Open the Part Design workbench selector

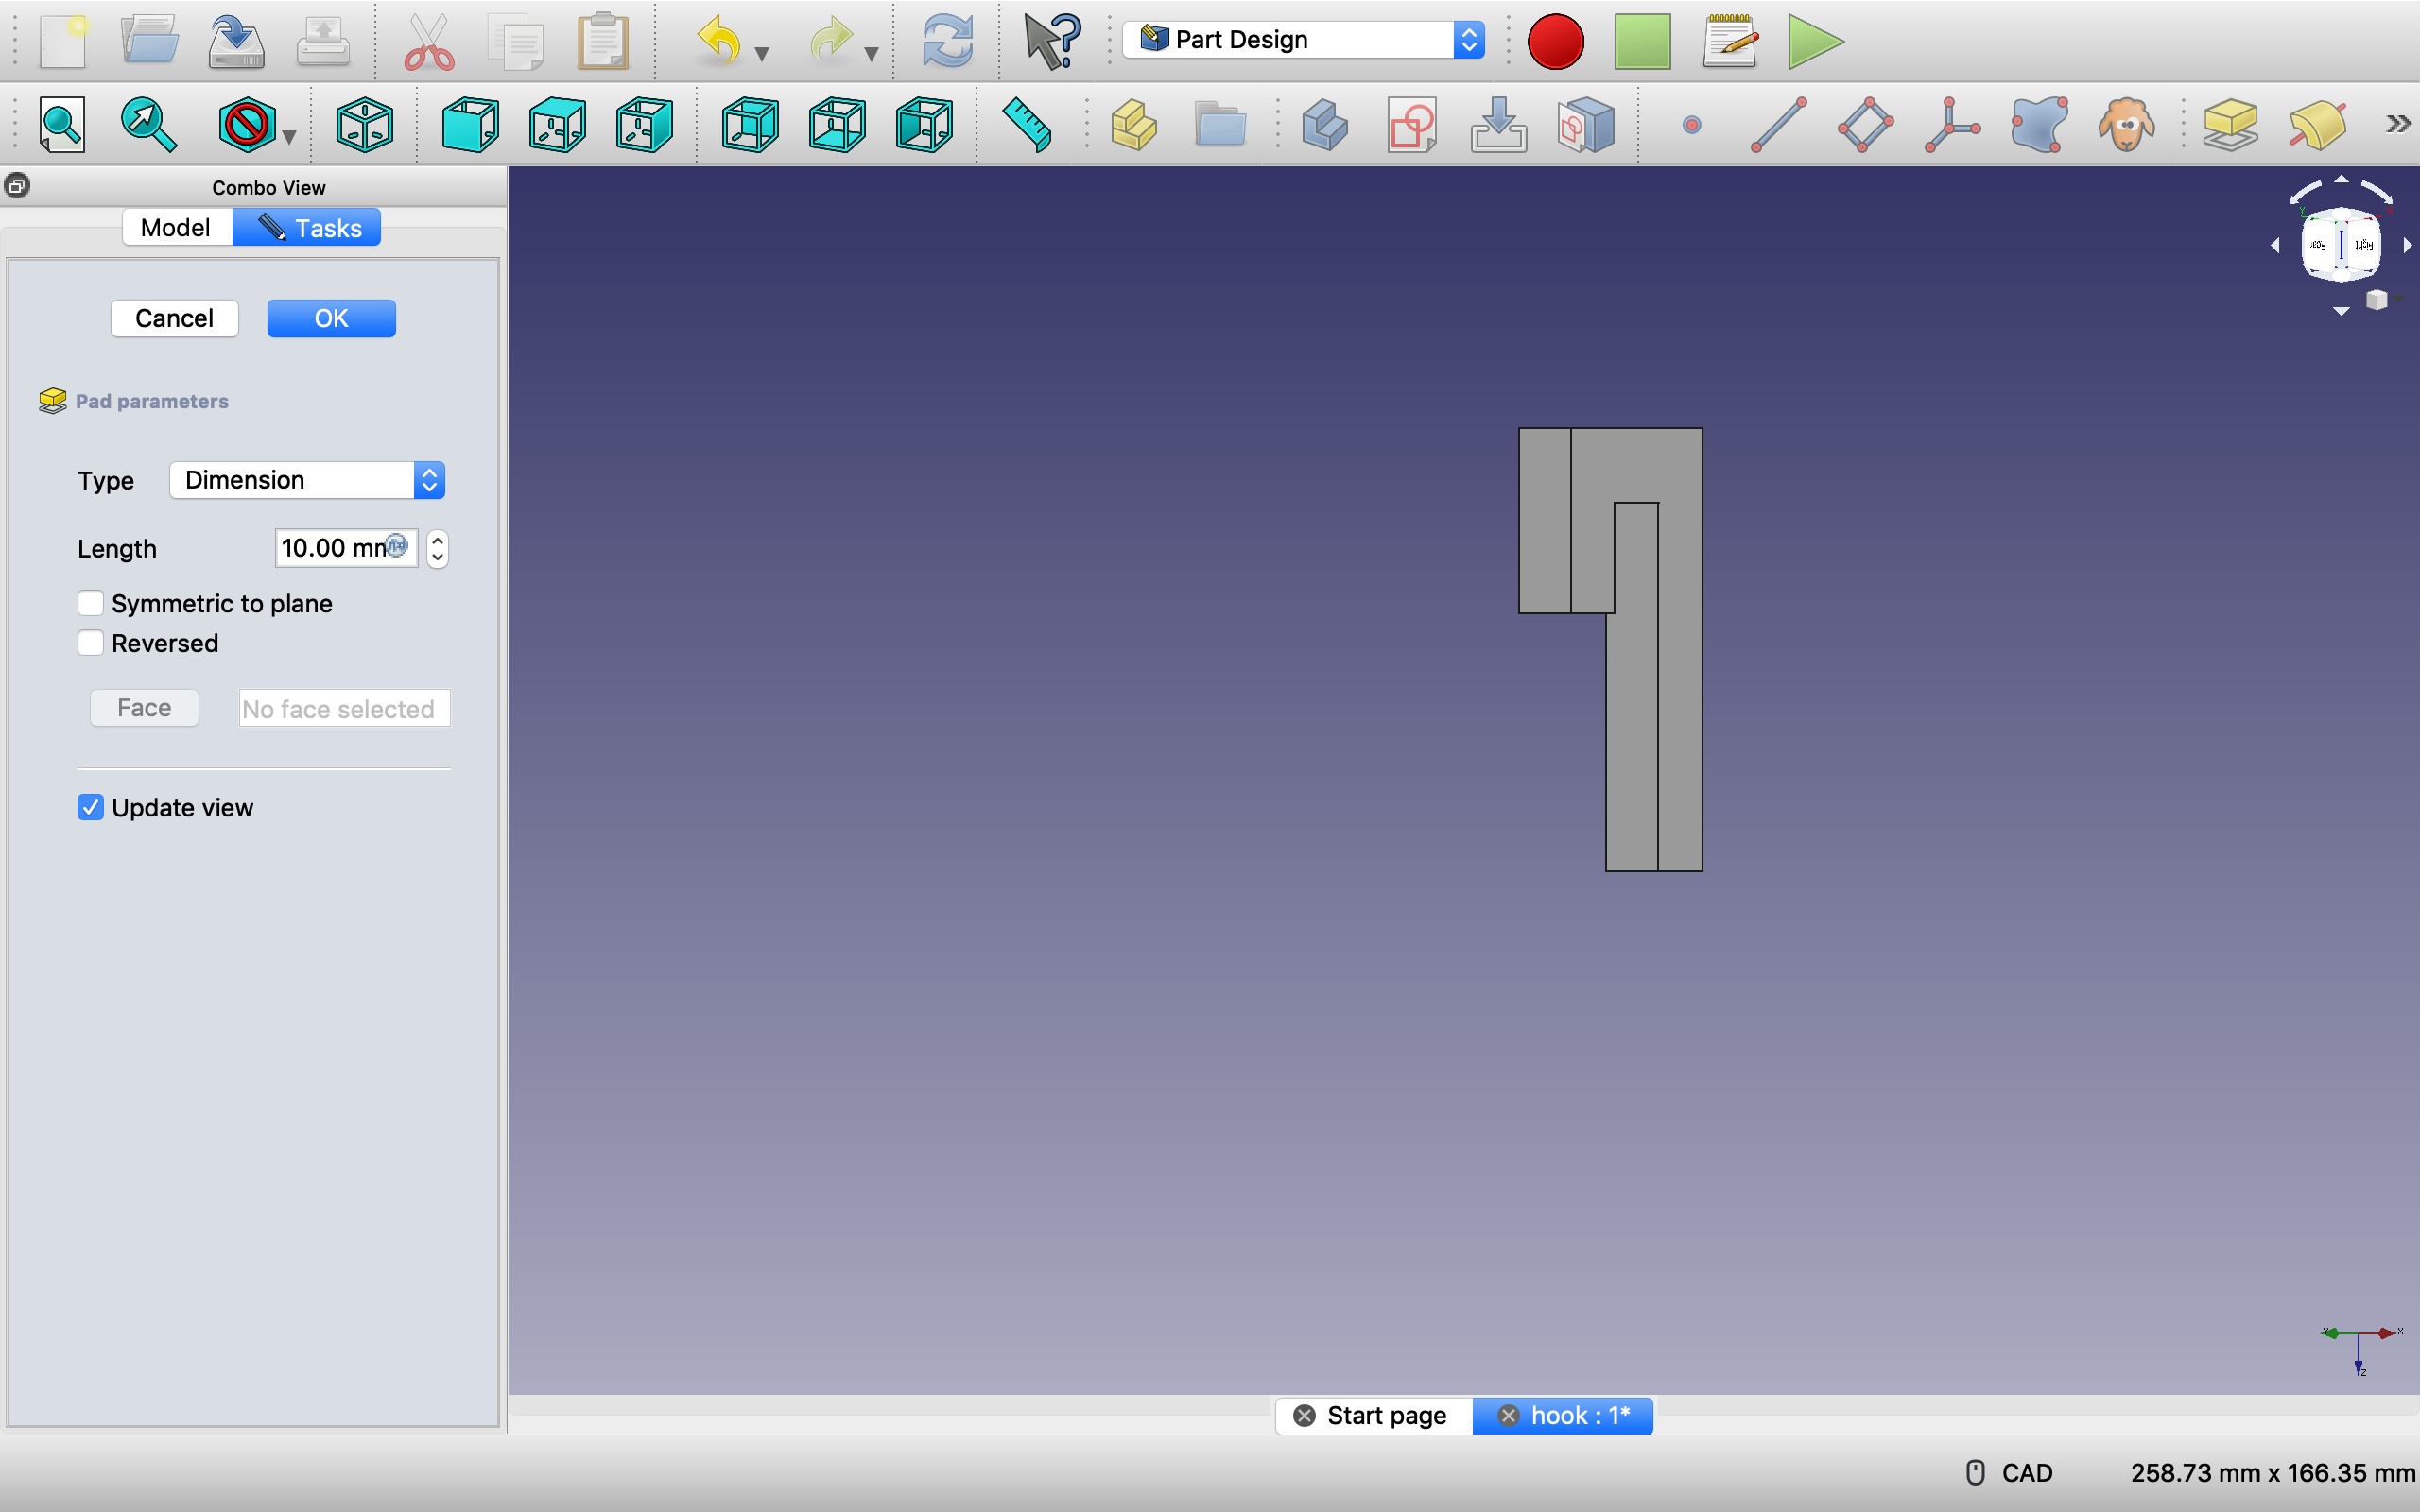tap(1303, 40)
